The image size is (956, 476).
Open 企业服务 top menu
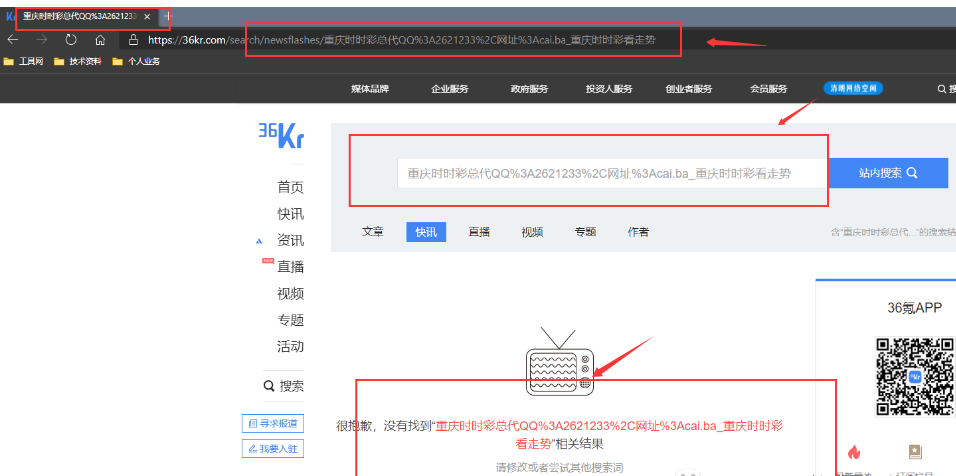[449, 89]
